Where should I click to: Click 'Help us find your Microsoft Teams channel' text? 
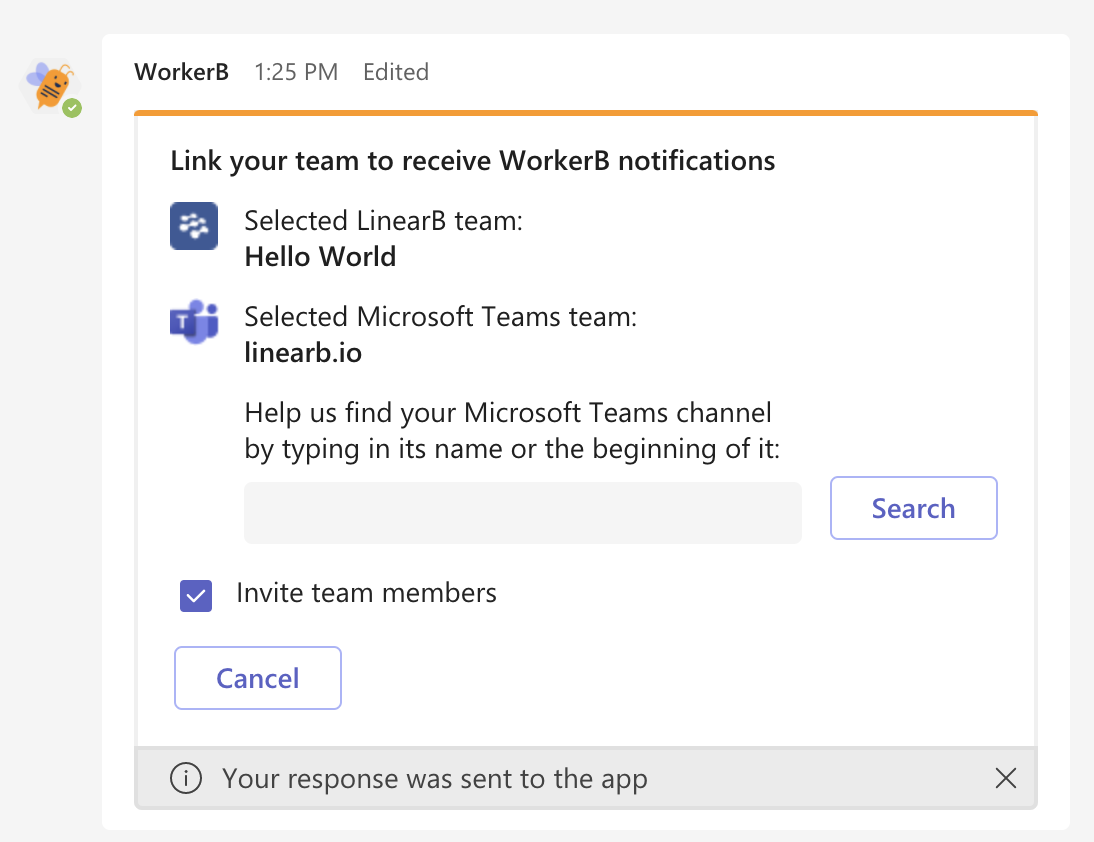click(508, 412)
